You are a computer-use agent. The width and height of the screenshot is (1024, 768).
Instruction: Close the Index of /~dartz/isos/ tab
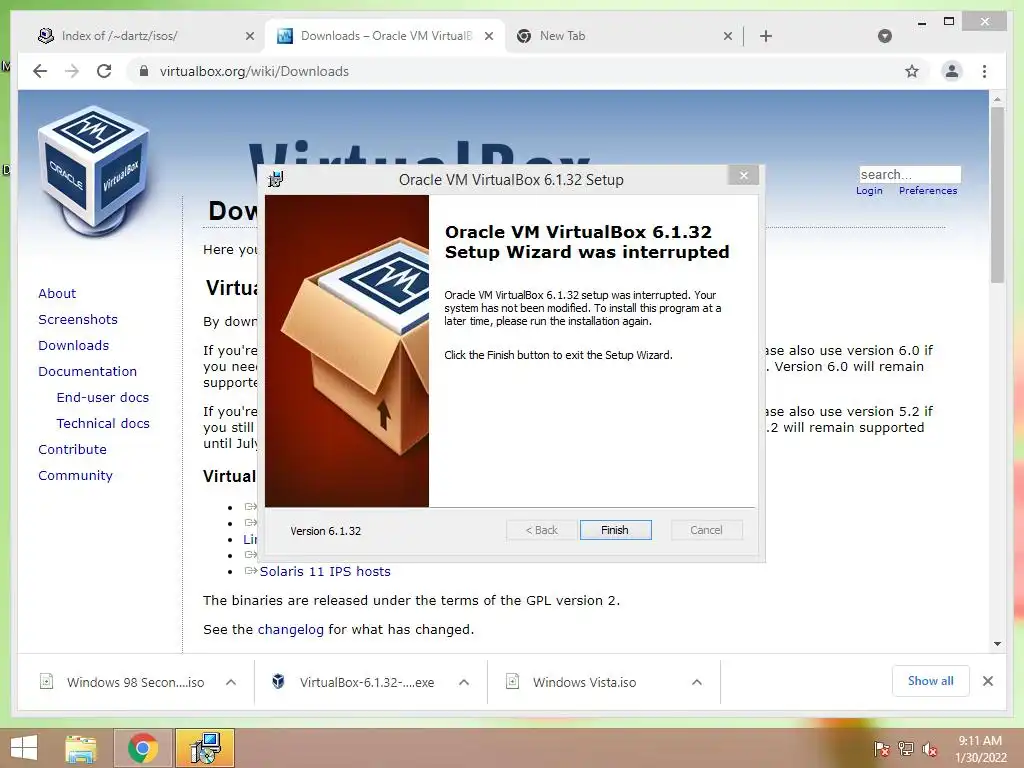point(249,36)
